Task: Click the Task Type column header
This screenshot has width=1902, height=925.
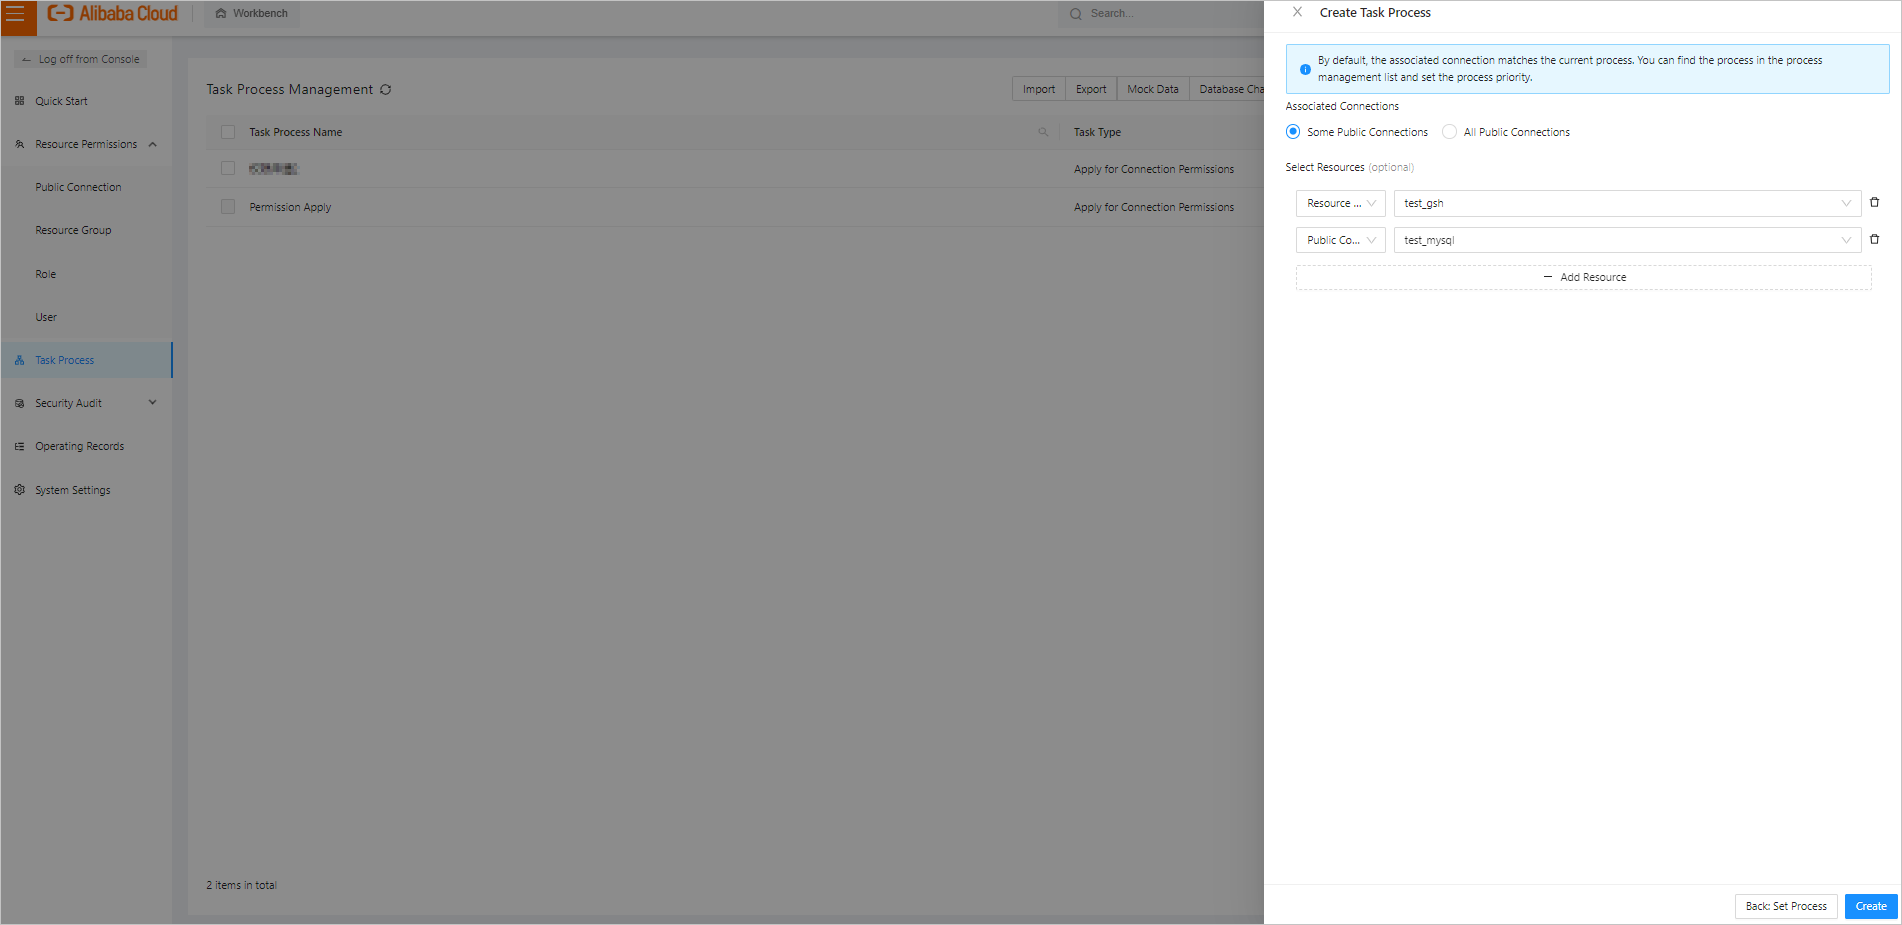Action: point(1097,132)
